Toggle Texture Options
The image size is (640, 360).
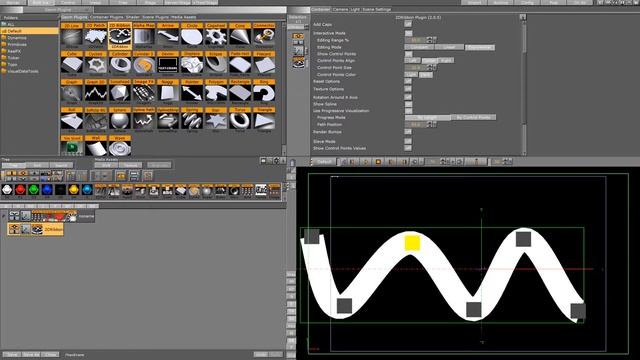click(408, 89)
